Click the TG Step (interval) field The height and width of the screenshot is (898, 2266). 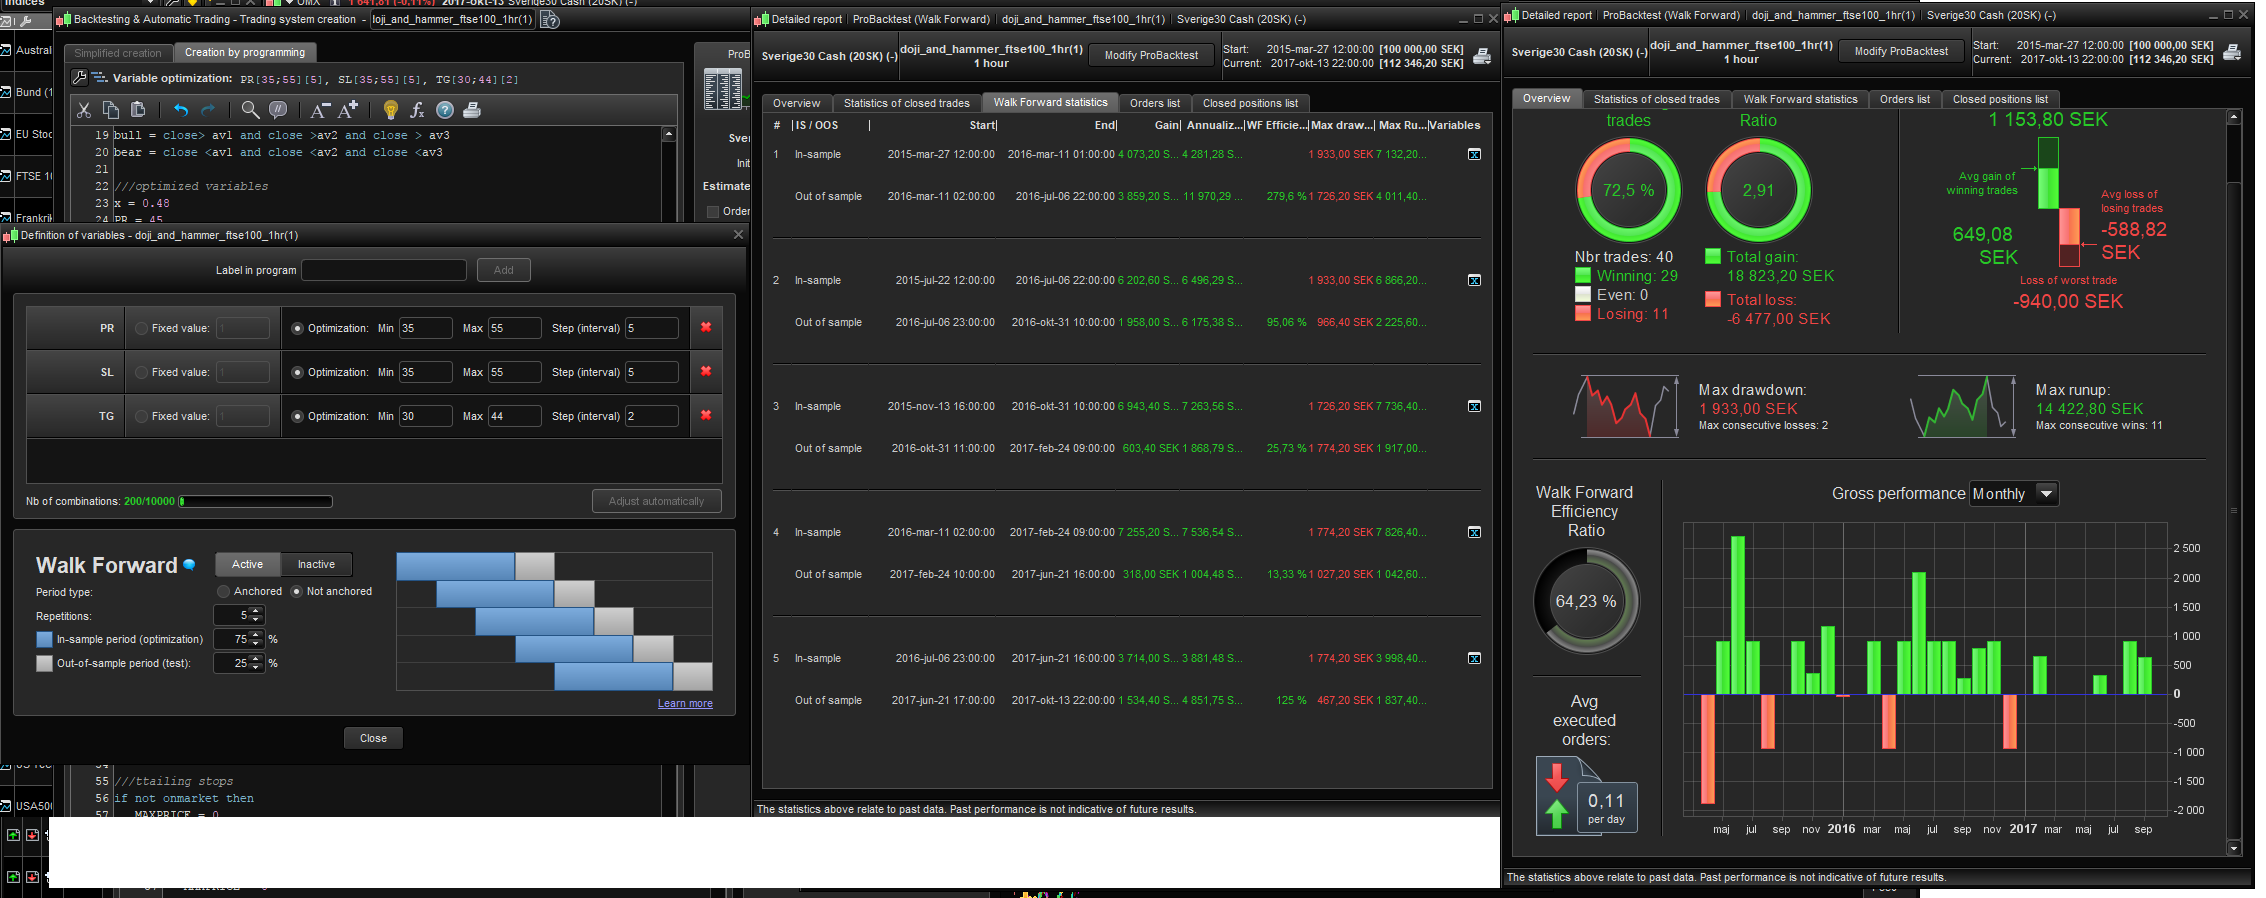coord(652,416)
